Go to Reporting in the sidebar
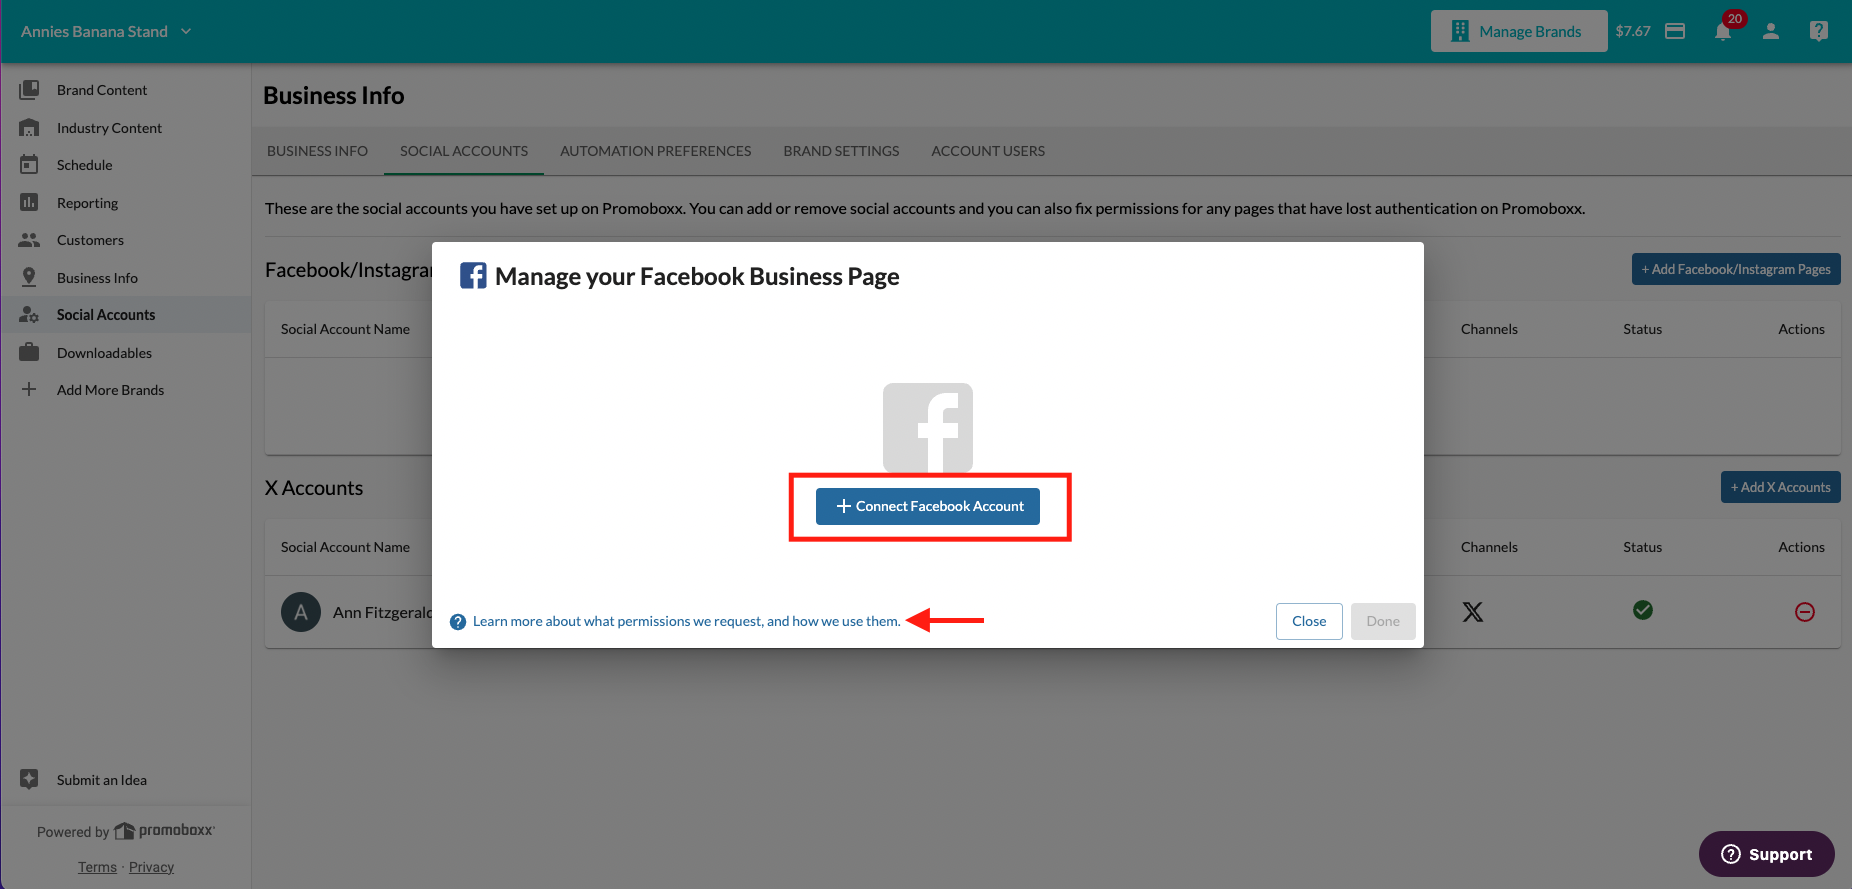Viewport: 1852px width, 889px height. [87, 203]
